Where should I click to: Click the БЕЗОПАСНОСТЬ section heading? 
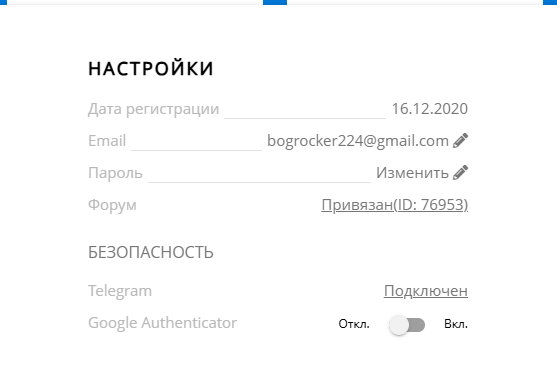pos(151,252)
